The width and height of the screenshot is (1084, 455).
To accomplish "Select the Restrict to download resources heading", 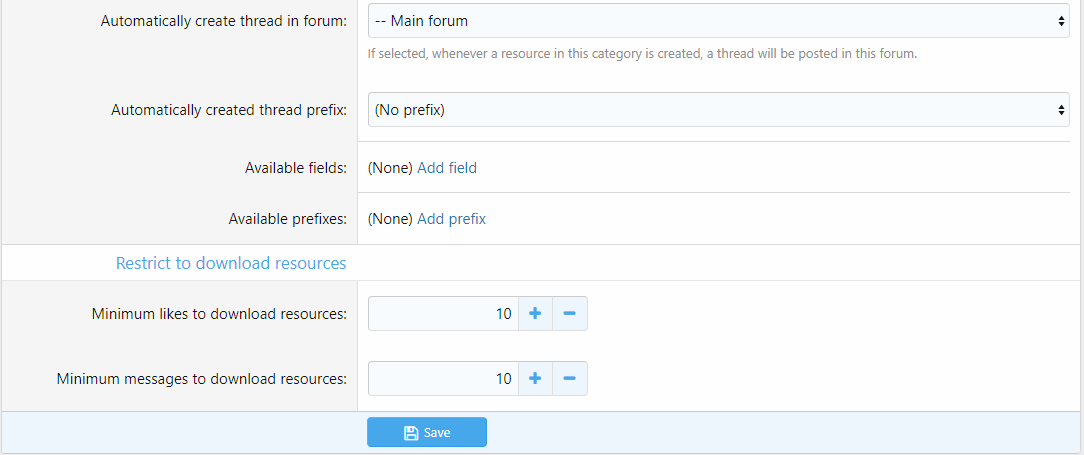I will pos(231,263).
